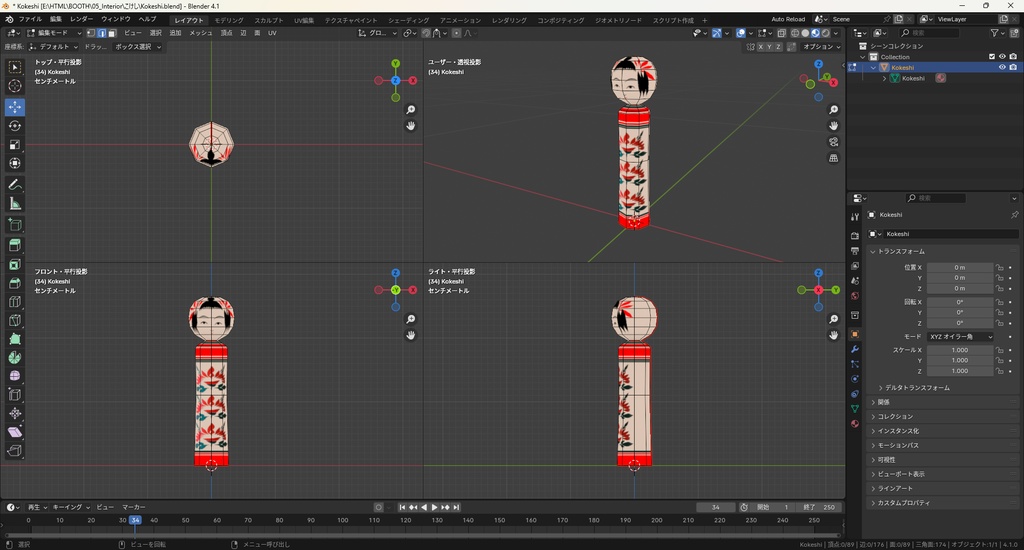Viewport: 1024px width, 550px height.
Task: Select the Rotate tool in the left toolbar
Action: [15, 126]
